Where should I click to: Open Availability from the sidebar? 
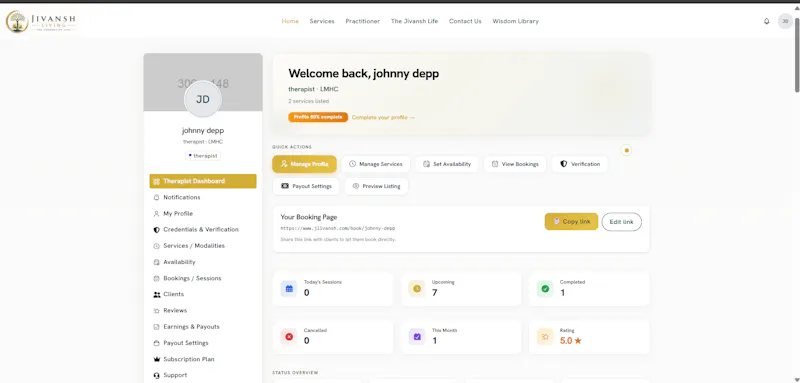pyautogui.click(x=203, y=262)
